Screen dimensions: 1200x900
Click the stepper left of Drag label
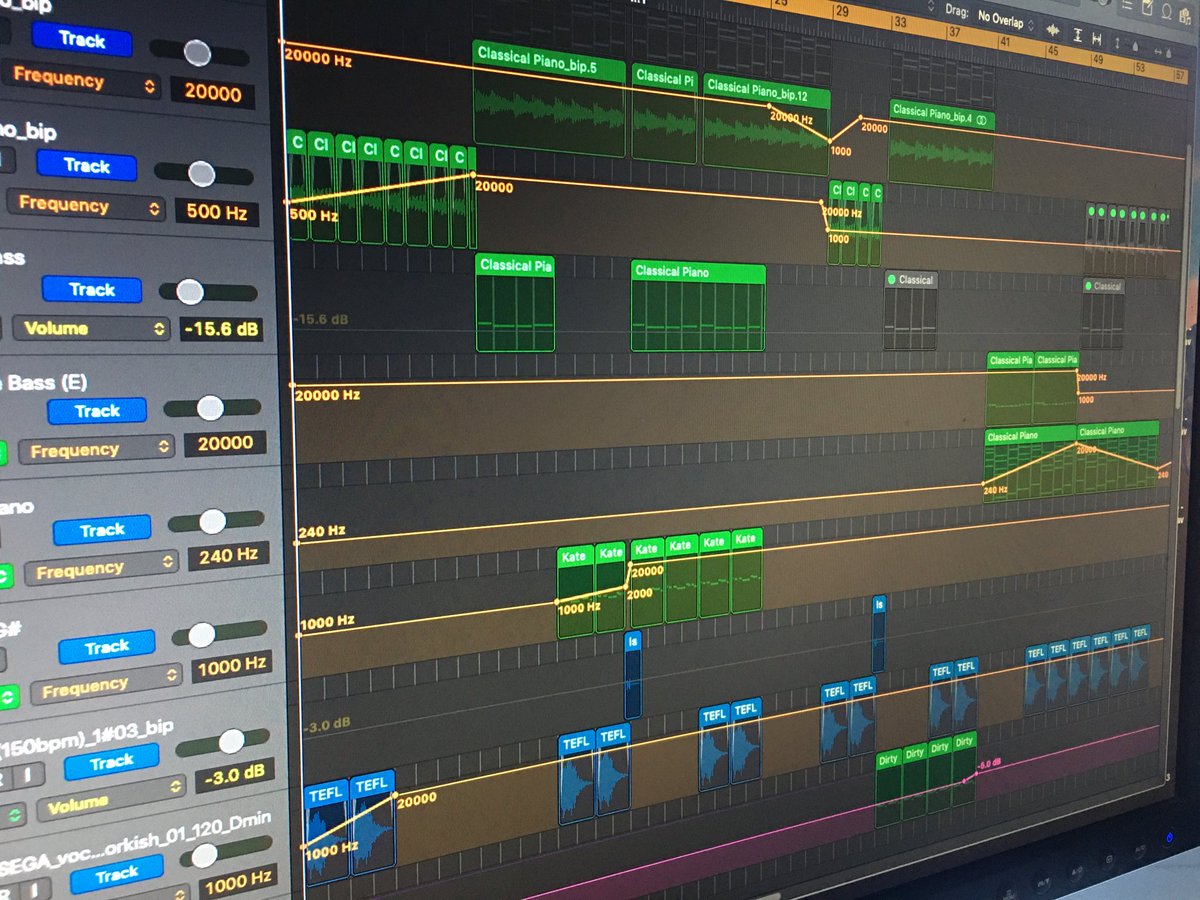(x=931, y=7)
